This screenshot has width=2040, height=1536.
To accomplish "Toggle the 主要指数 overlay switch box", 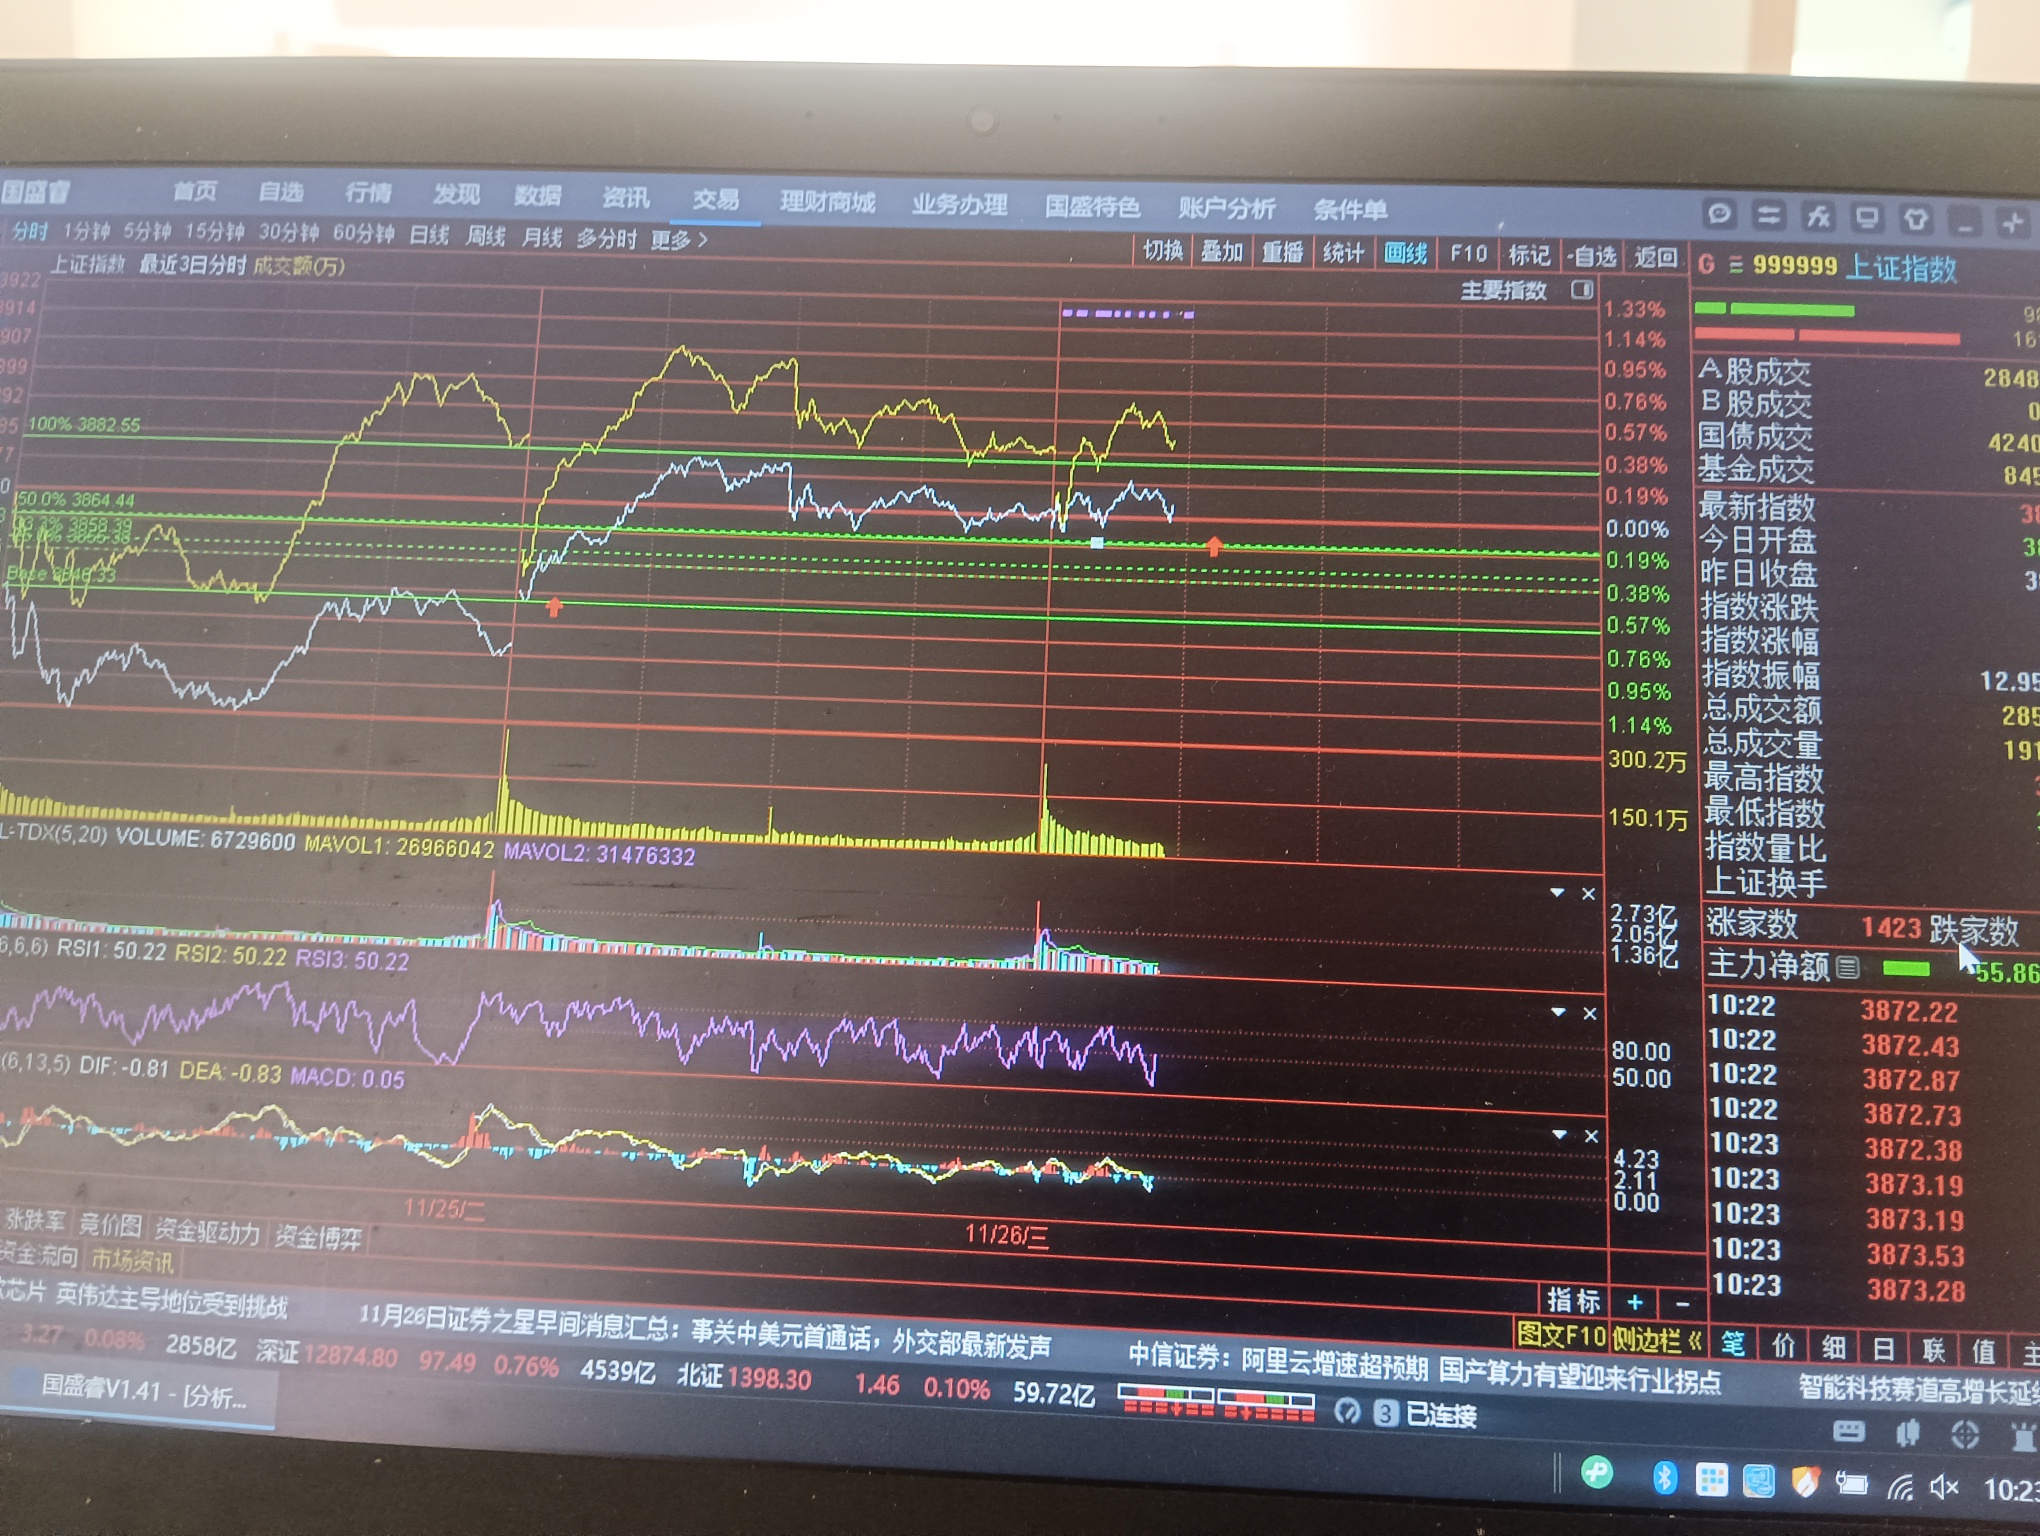I will coord(1582,290).
